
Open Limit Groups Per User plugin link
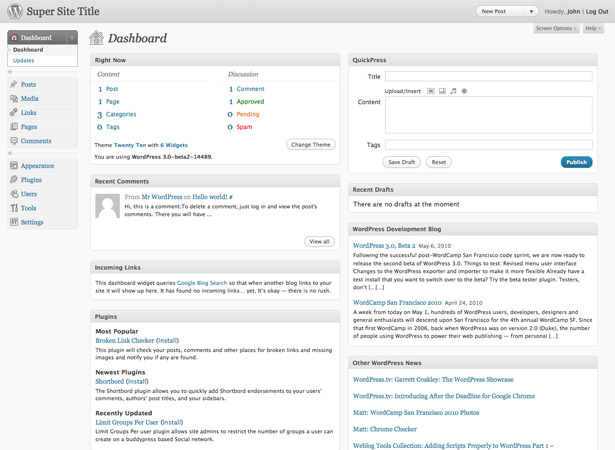(127, 422)
